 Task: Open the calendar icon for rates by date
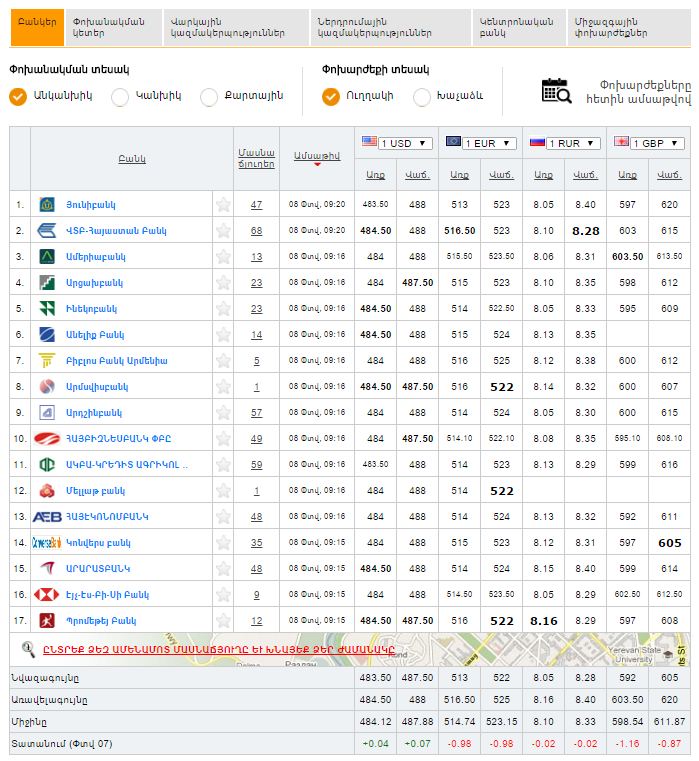pyautogui.click(x=556, y=91)
